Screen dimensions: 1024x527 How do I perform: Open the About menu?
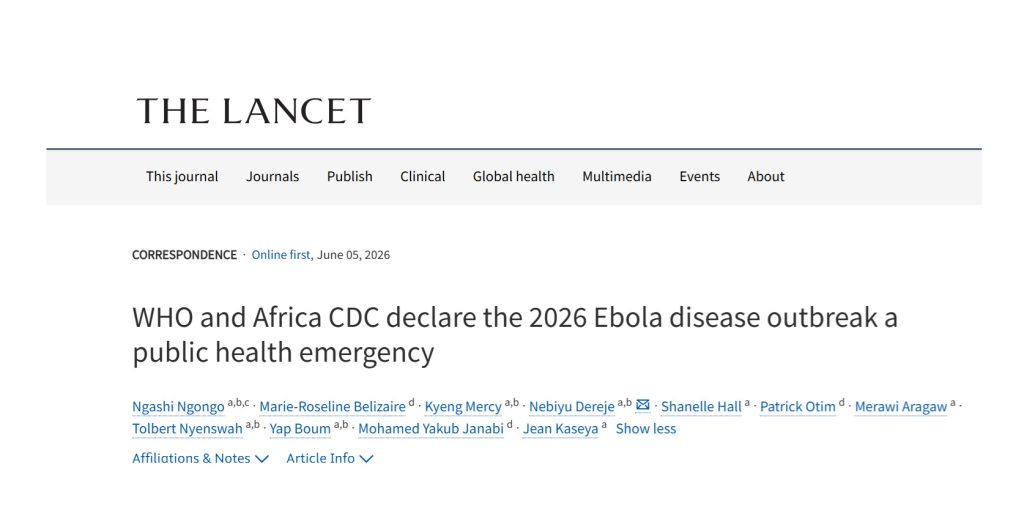point(765,176)
